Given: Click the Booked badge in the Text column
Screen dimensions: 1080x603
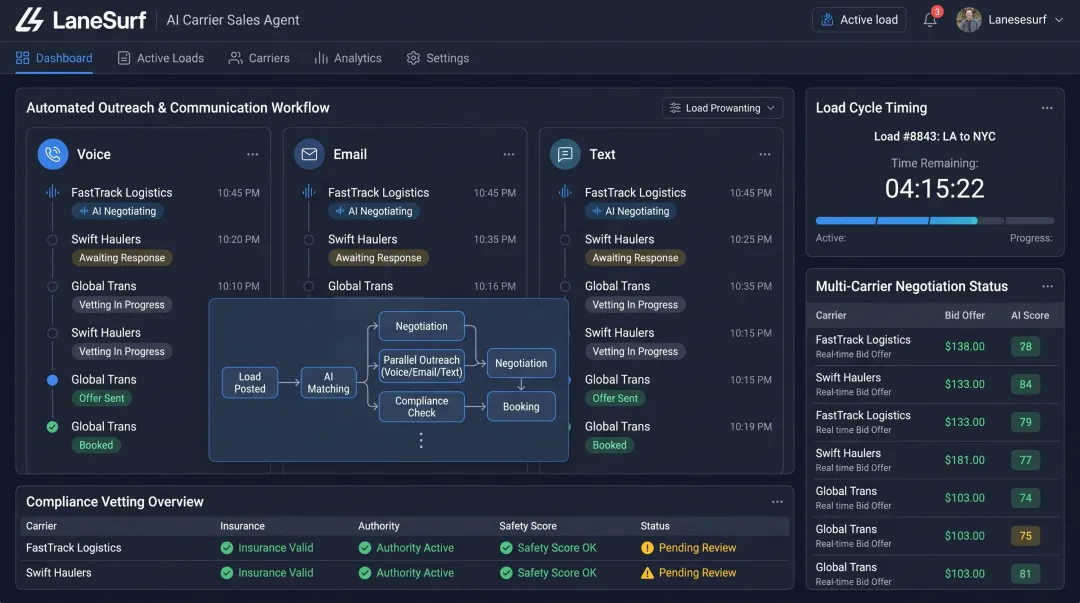Looking at the screenshot, I should [x=610, y=445].
